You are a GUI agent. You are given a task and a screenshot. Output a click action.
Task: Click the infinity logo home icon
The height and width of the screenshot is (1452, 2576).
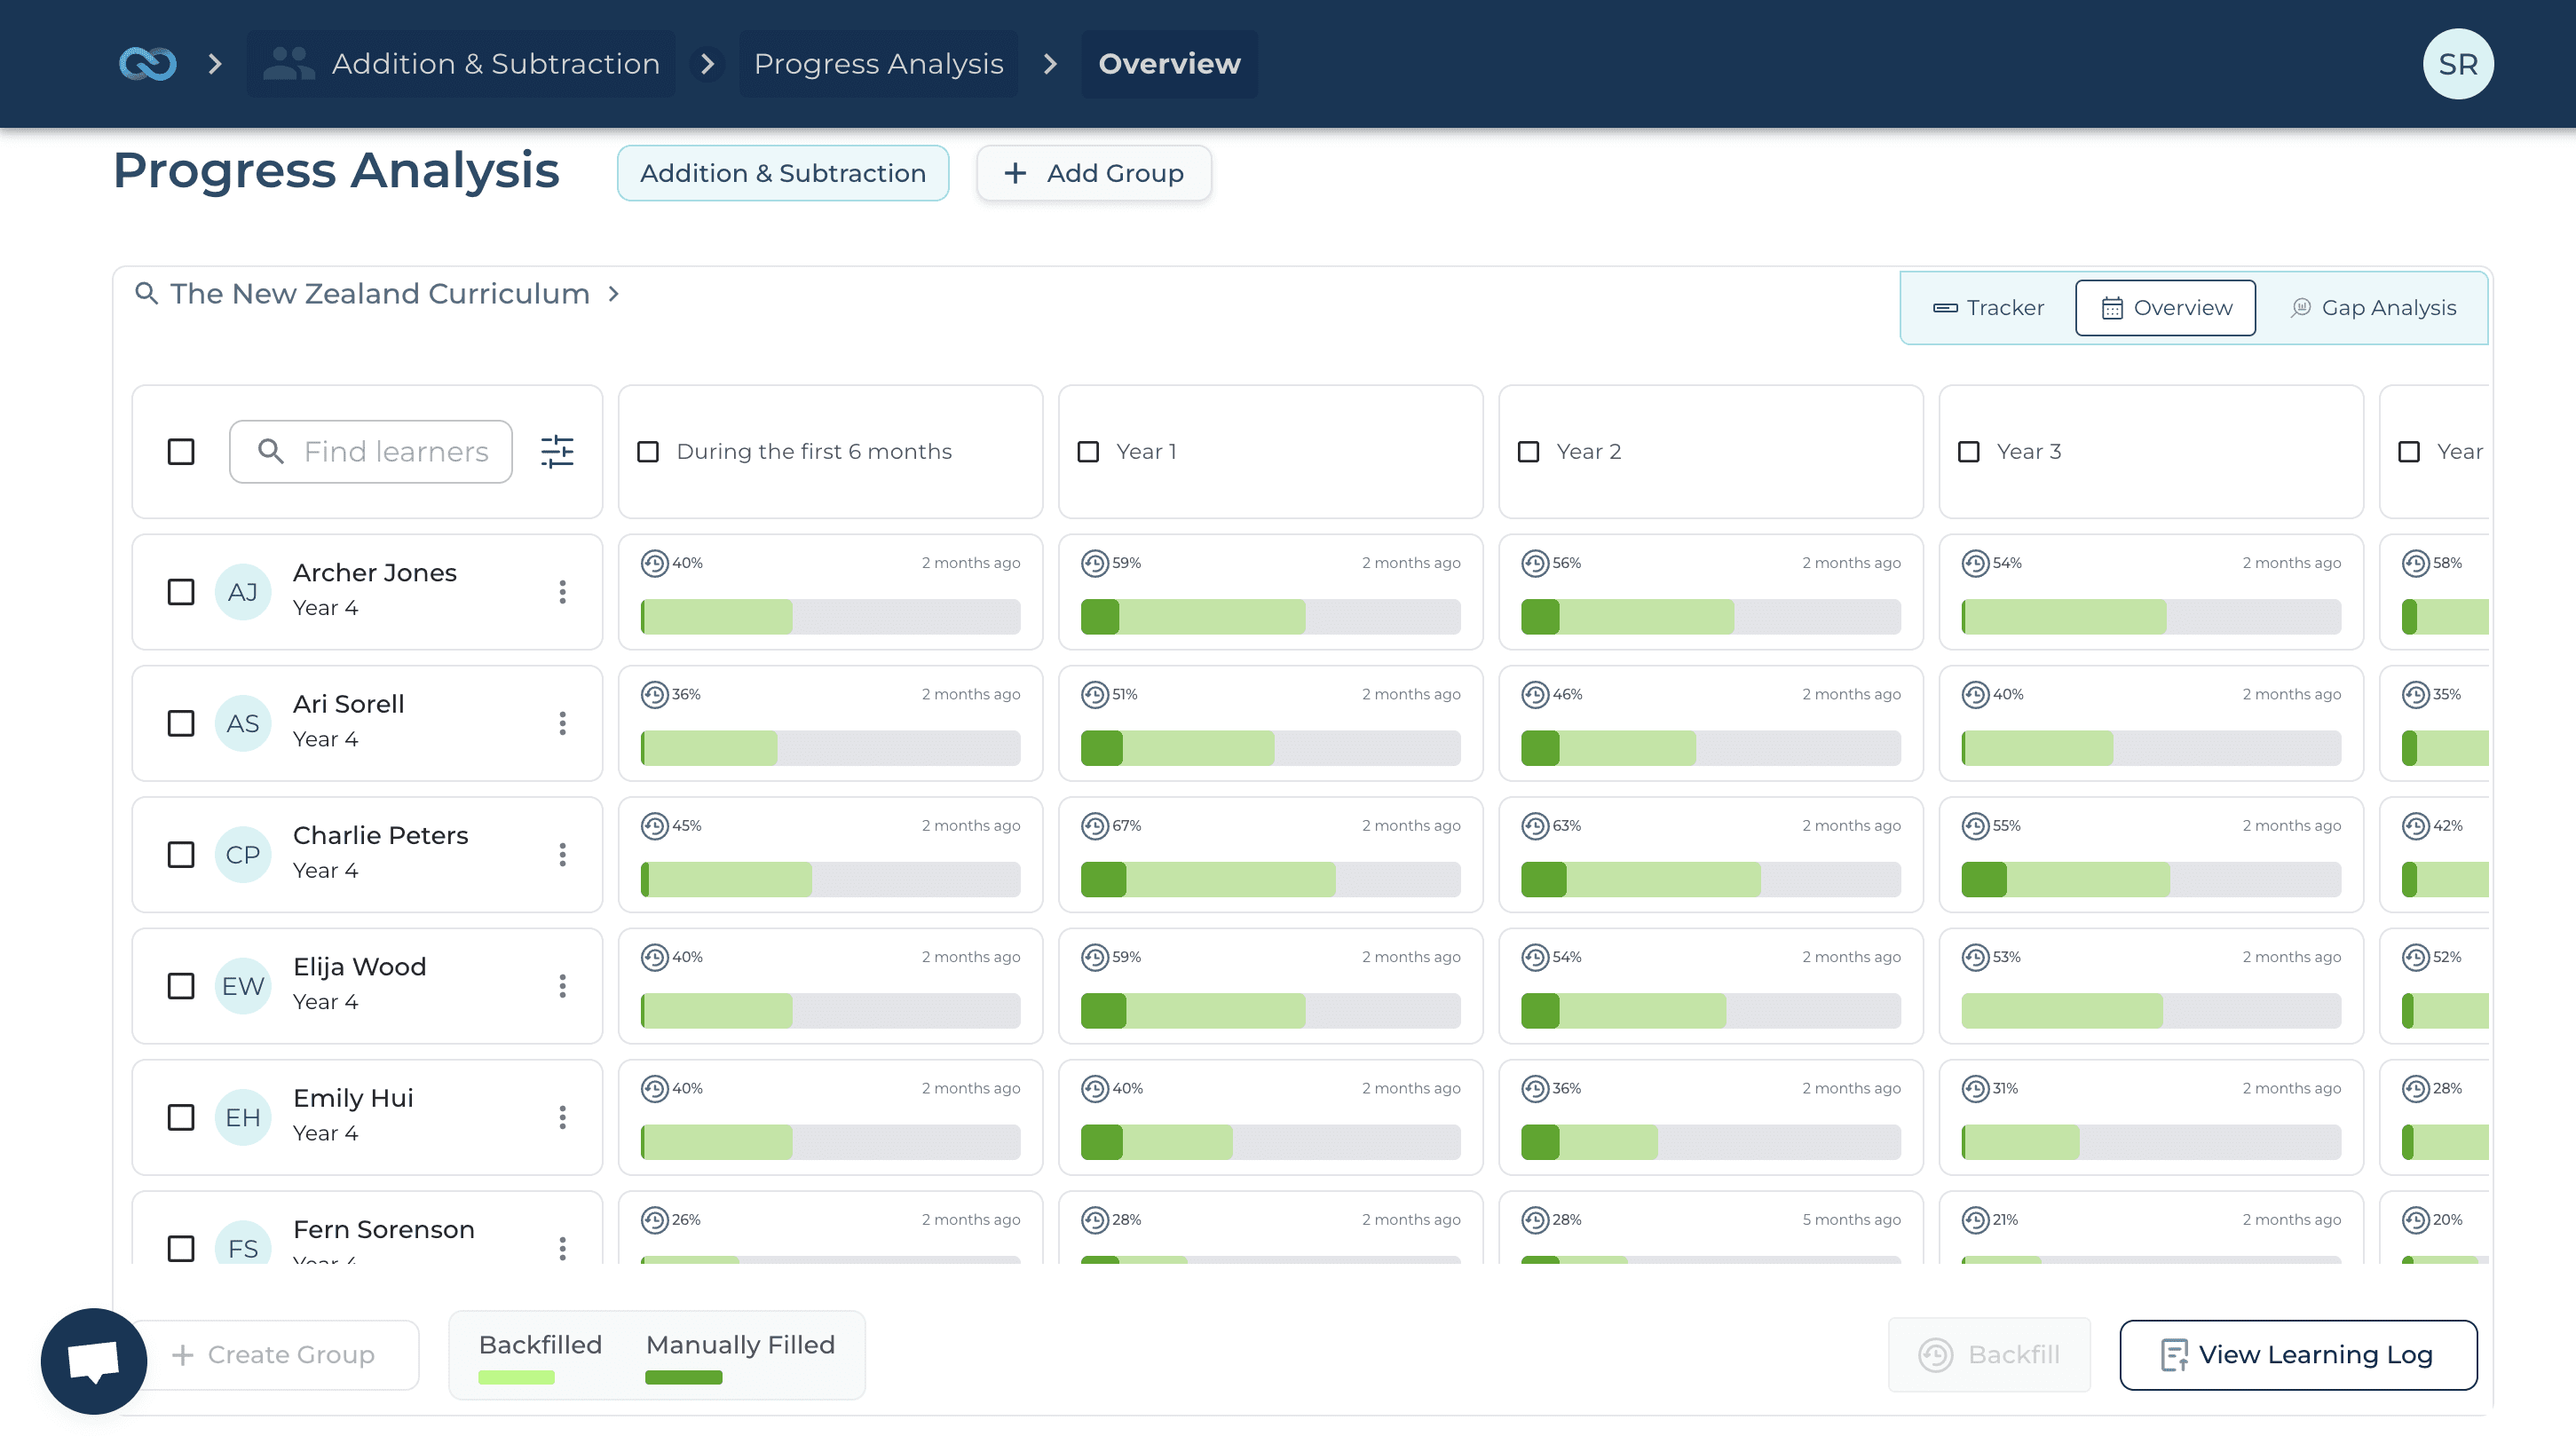point(147,64)
